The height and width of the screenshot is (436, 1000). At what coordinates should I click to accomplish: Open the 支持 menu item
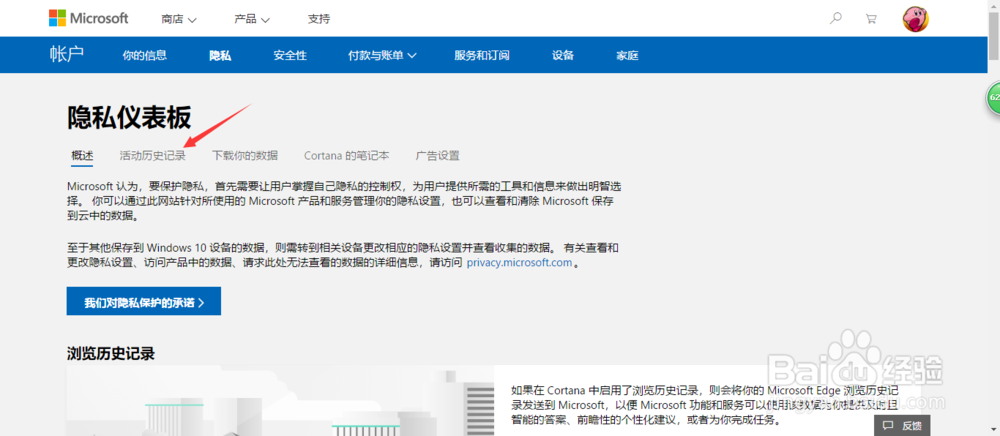[x=319, y=19]
